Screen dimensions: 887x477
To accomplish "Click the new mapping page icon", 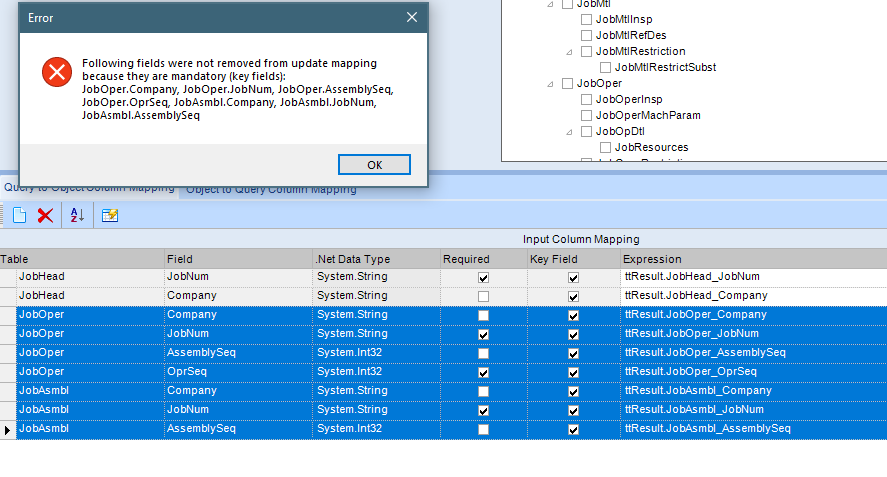I will [x=19, y=215].
